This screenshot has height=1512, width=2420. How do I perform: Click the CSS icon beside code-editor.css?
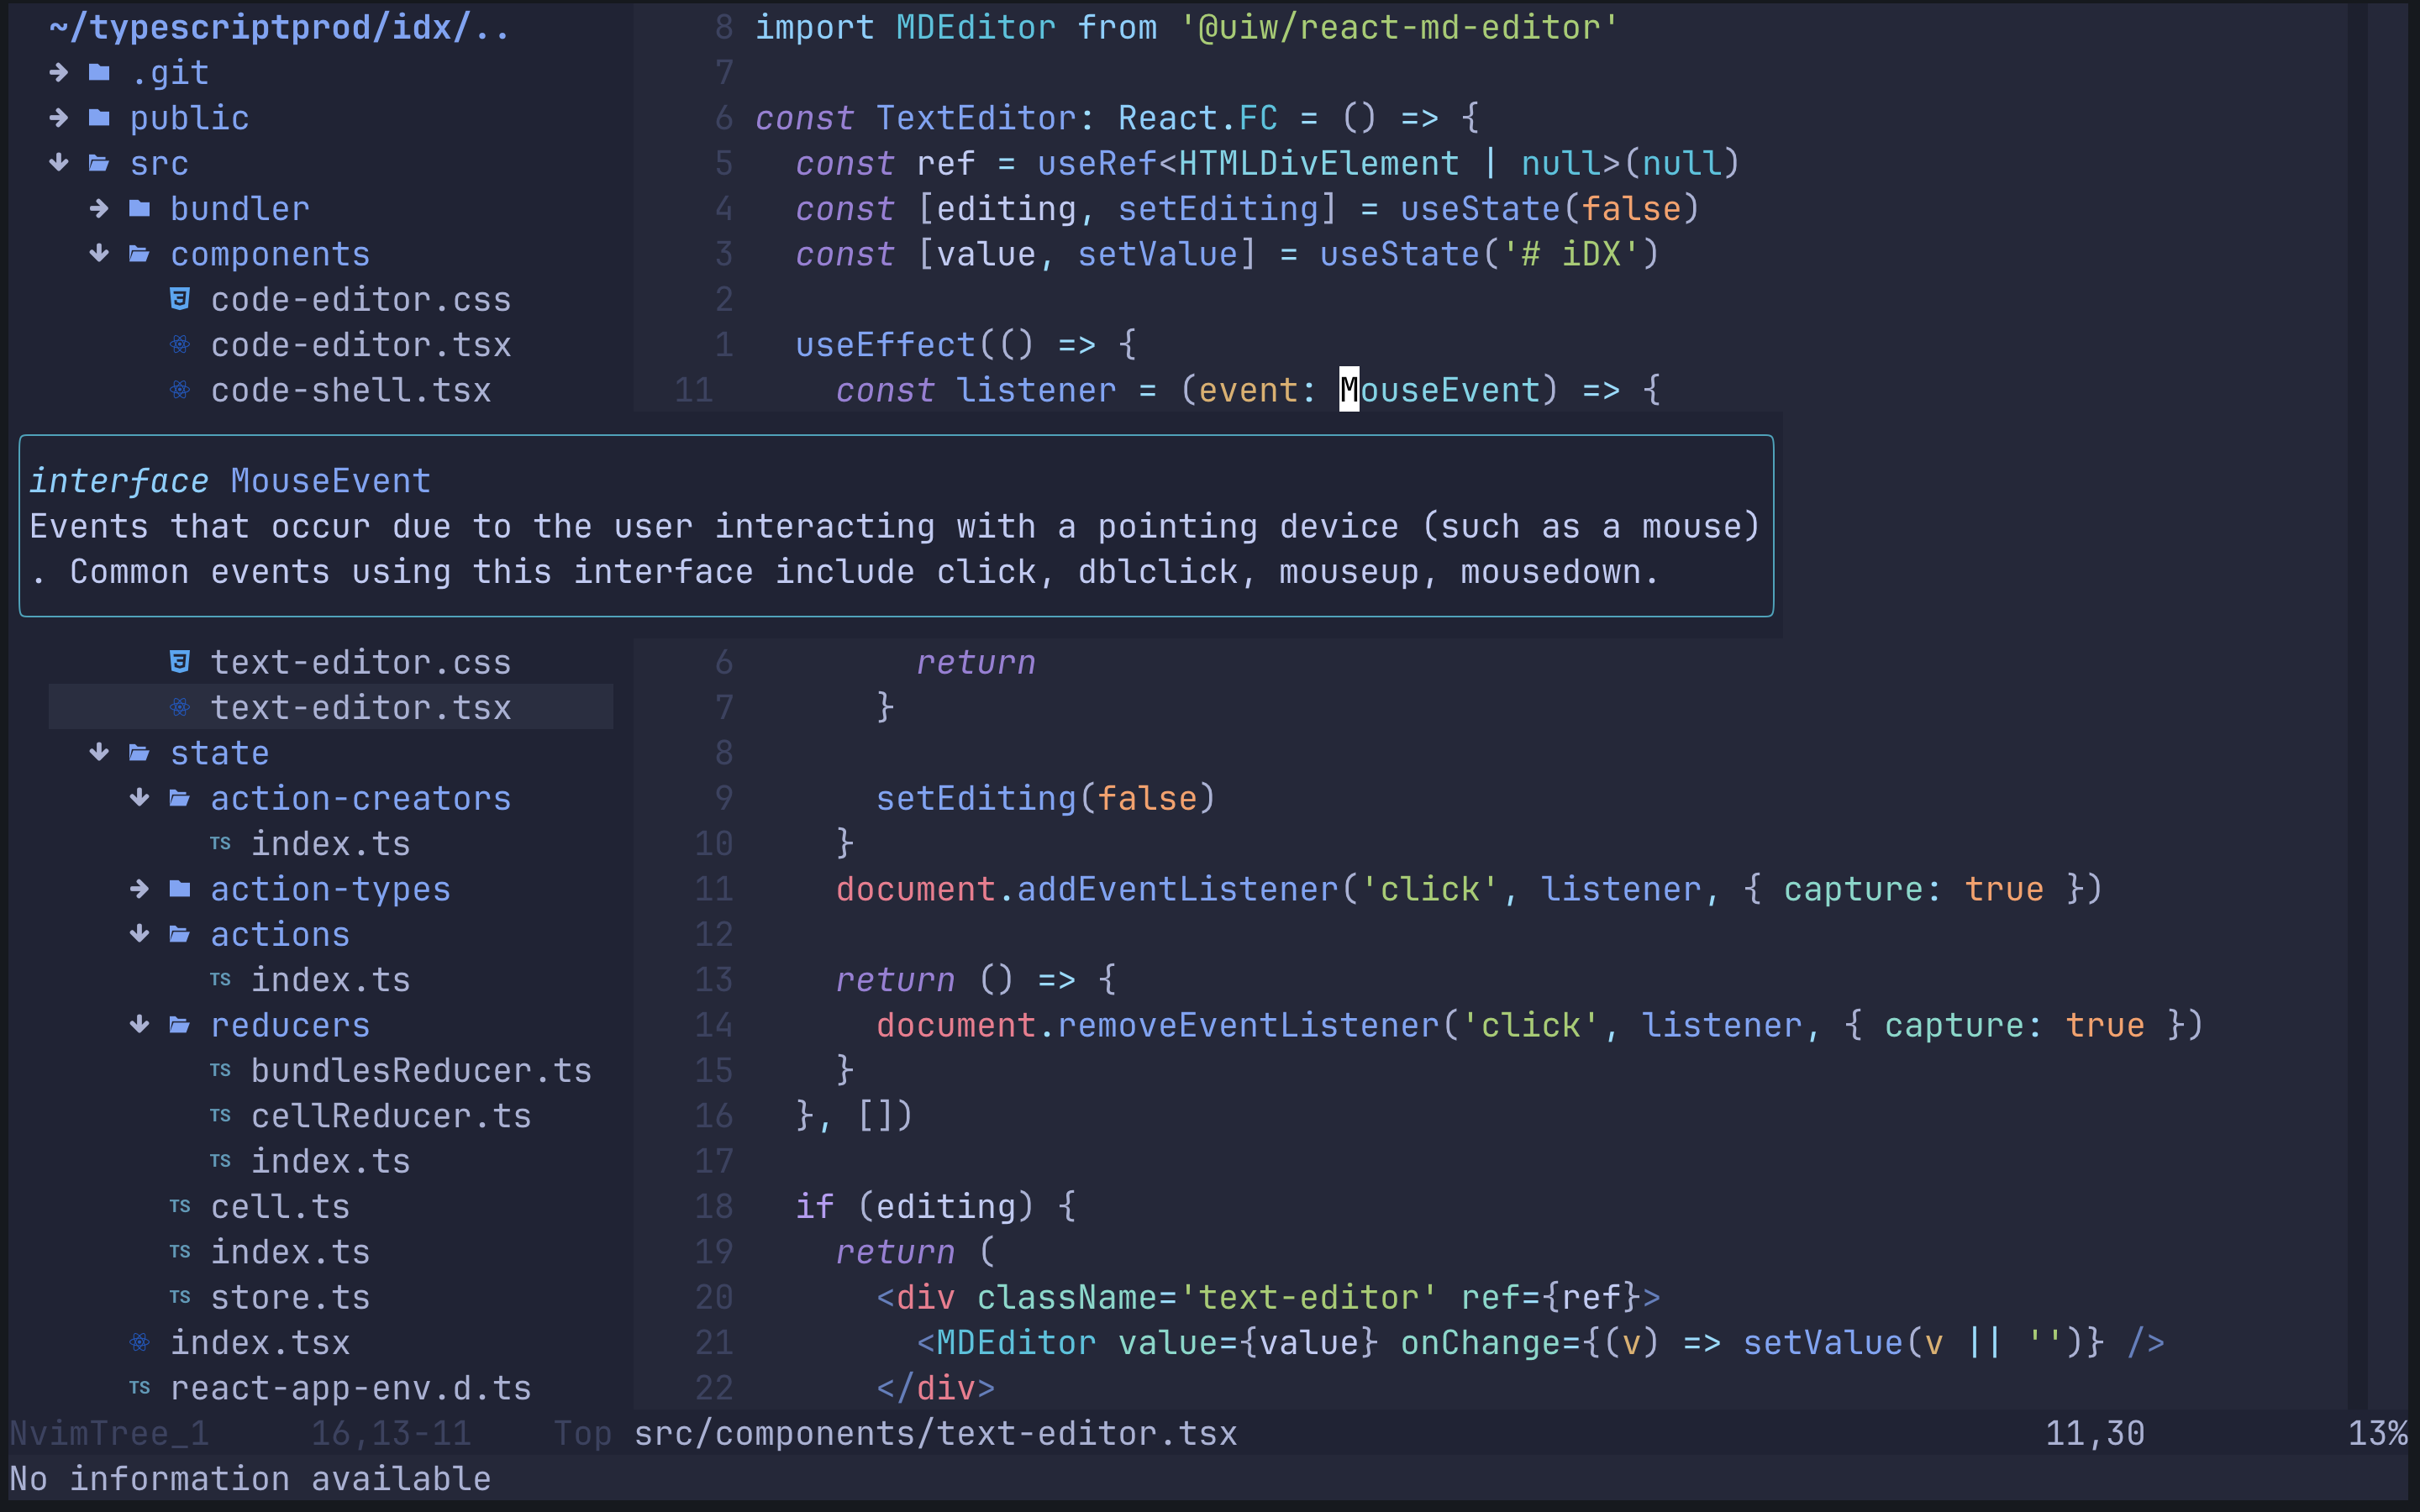pos(180,299)
